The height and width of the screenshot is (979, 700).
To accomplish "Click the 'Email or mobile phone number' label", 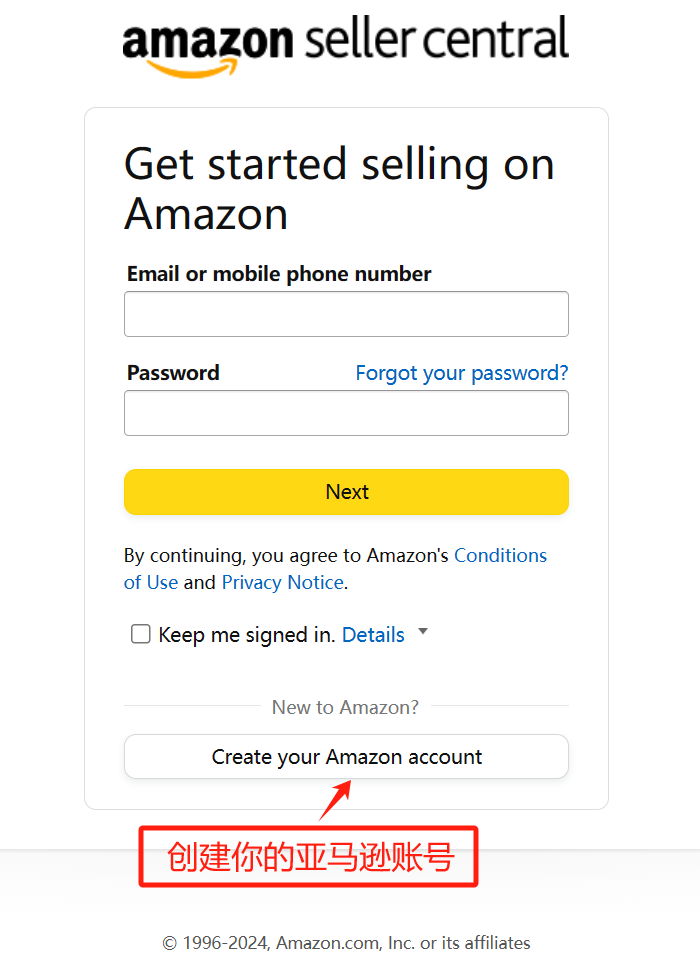I will (279, 274).
